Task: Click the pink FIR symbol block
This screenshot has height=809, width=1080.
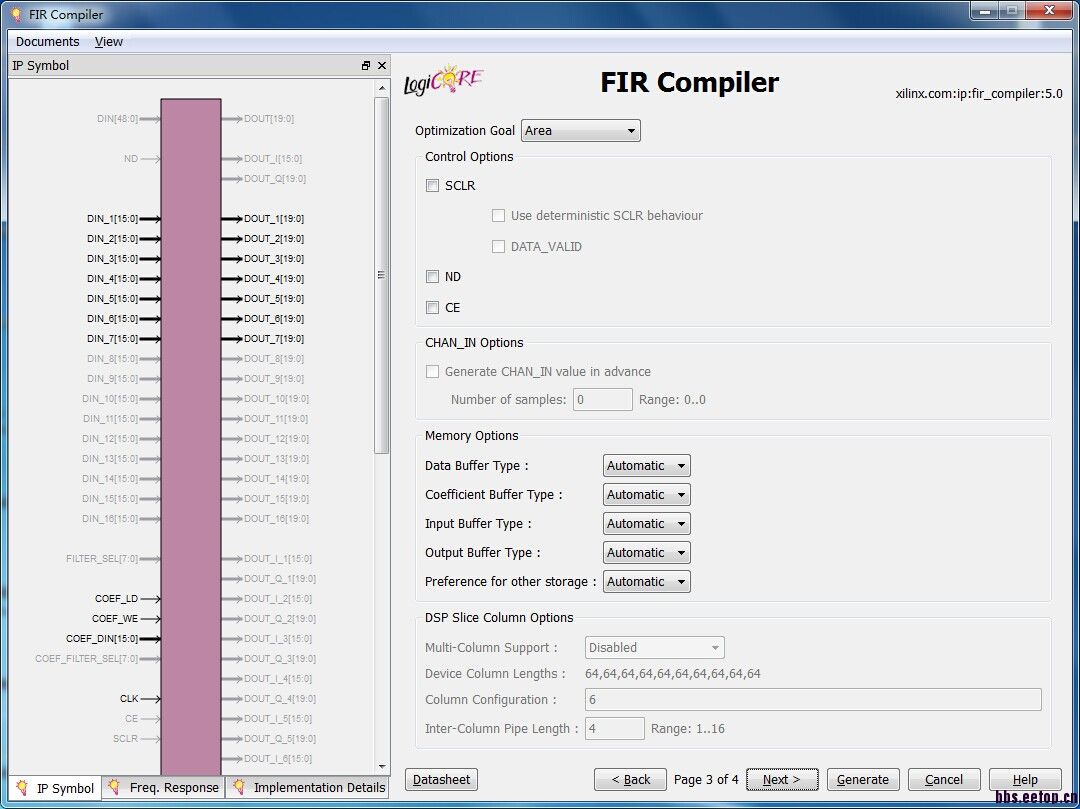Action: pos(191,437)
